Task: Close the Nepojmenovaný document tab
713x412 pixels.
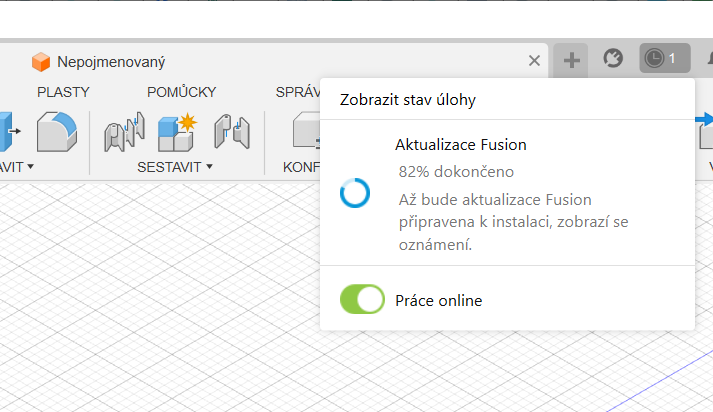Action: click(x=534, y=60)
